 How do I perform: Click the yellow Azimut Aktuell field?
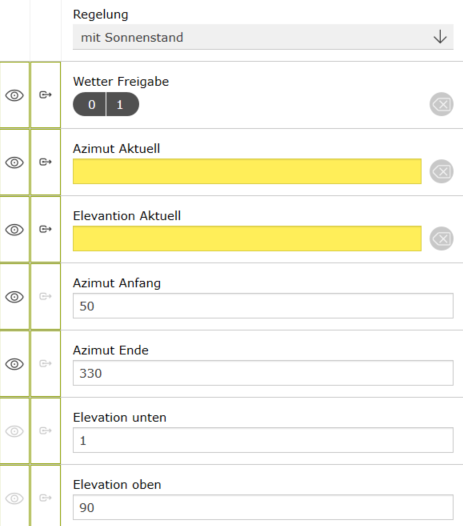tap(247, 171)
